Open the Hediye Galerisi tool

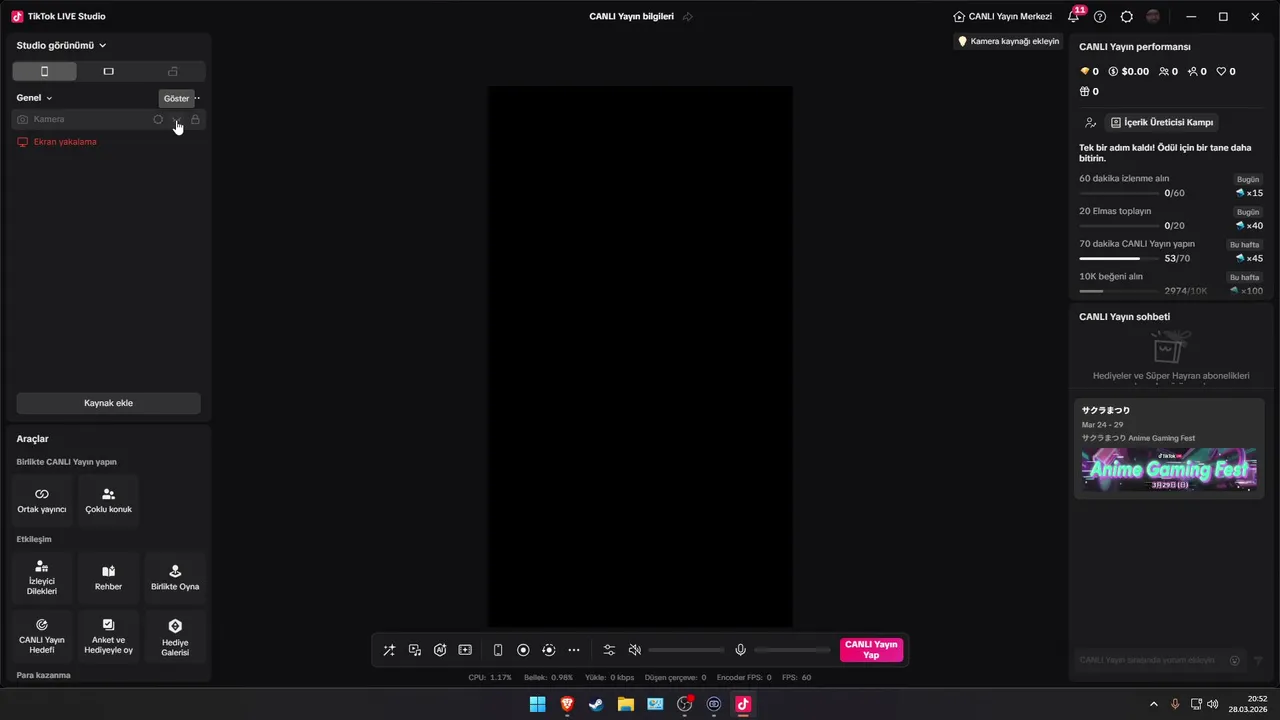(x=175, y=636)
